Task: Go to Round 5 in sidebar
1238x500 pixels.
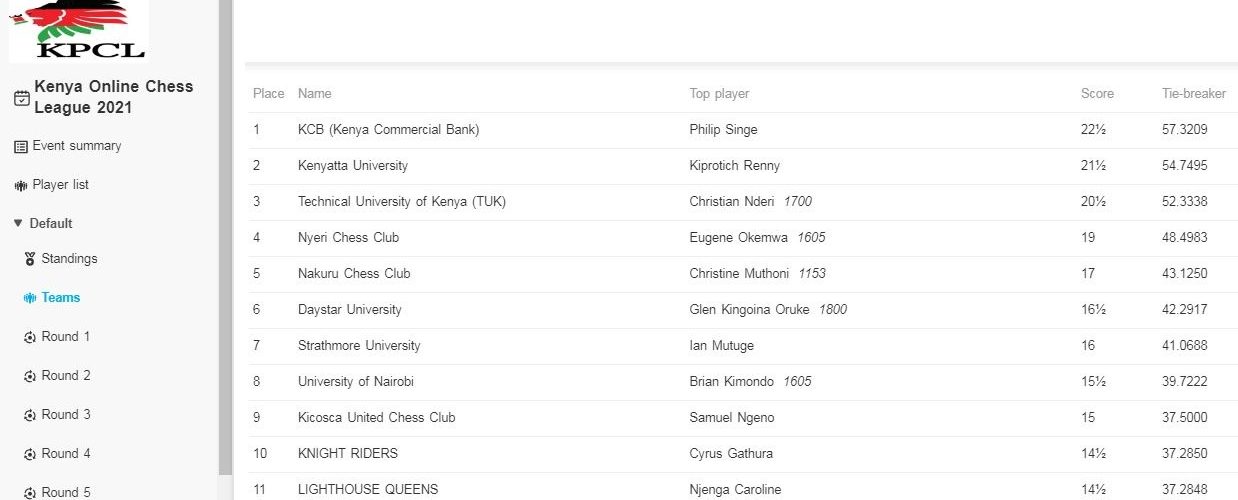Action: pyautogui.click(x=66, y=492)
